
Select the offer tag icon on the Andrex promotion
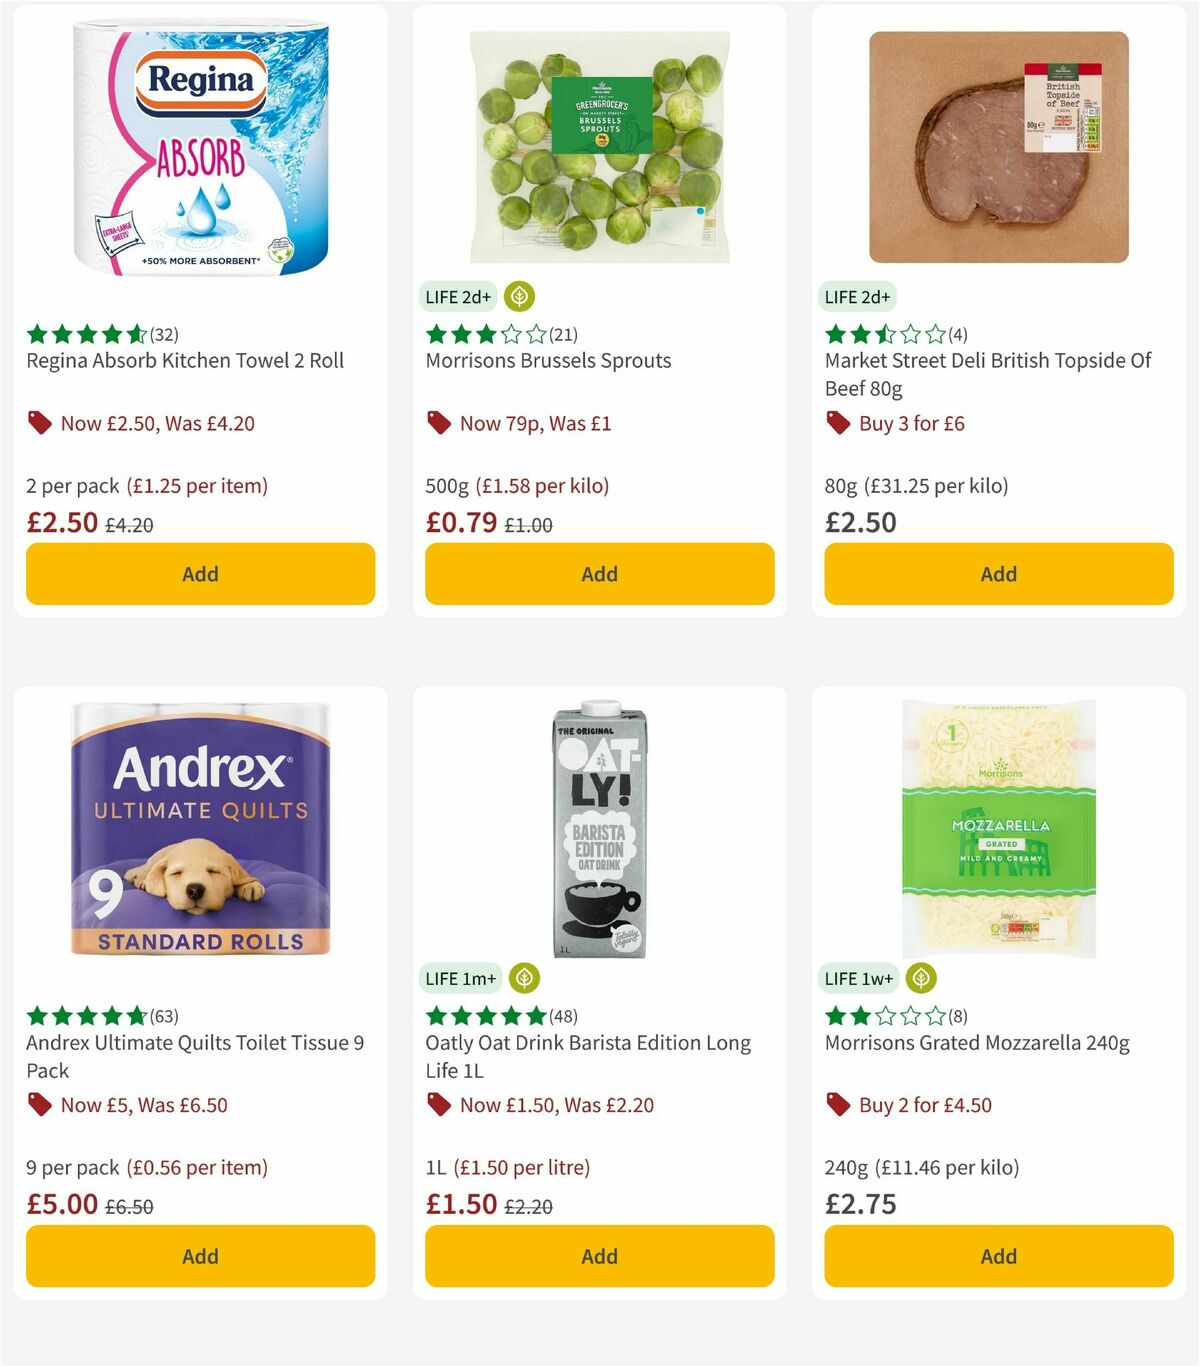(x=39, y=1105)
